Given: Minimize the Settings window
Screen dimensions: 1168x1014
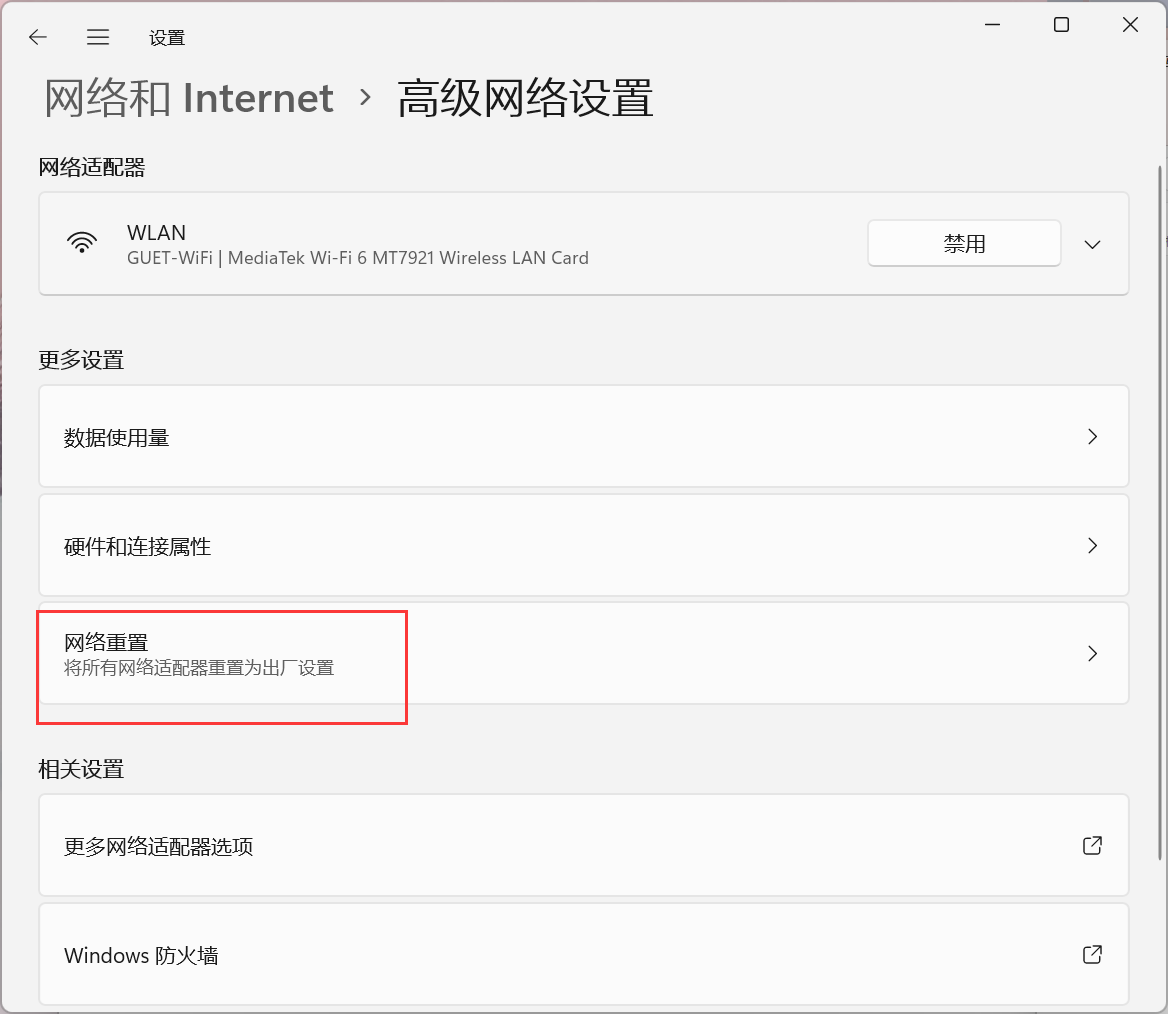Looking at the screenshot, I should (992, 25).
